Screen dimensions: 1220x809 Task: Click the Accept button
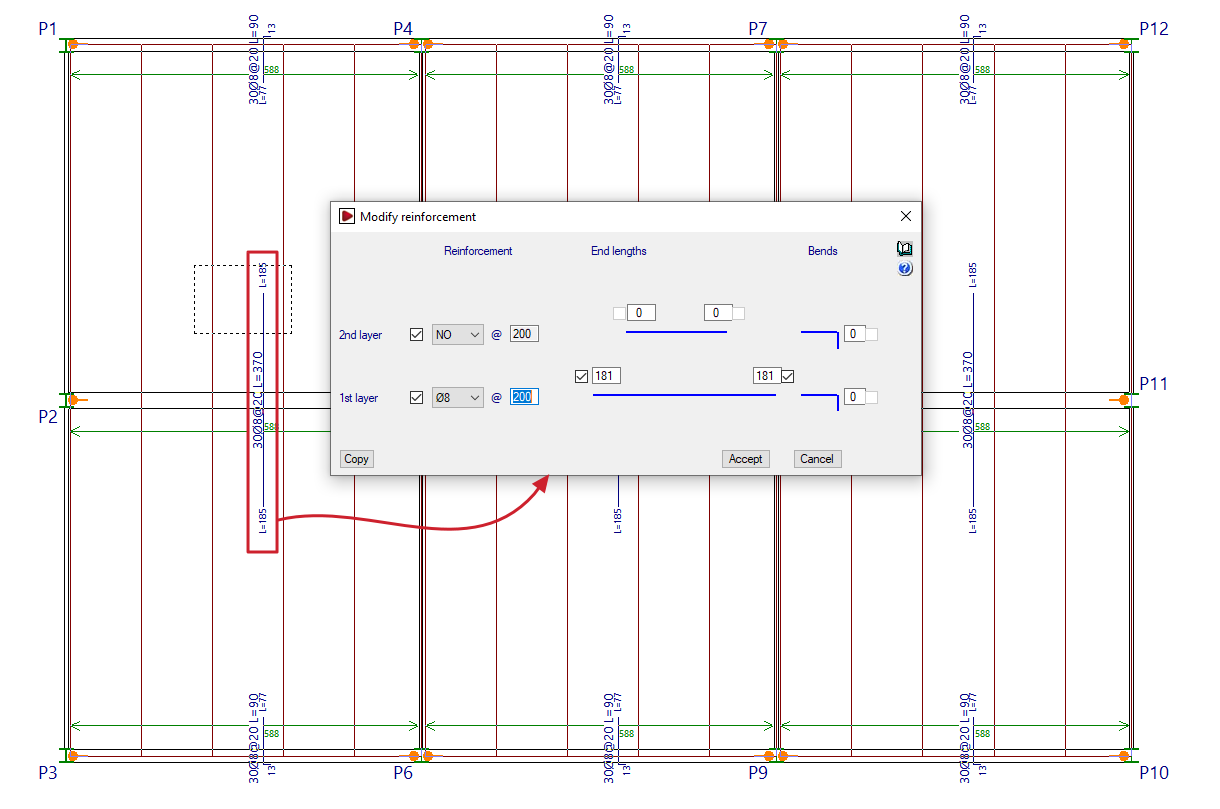(x=745, y=459)
